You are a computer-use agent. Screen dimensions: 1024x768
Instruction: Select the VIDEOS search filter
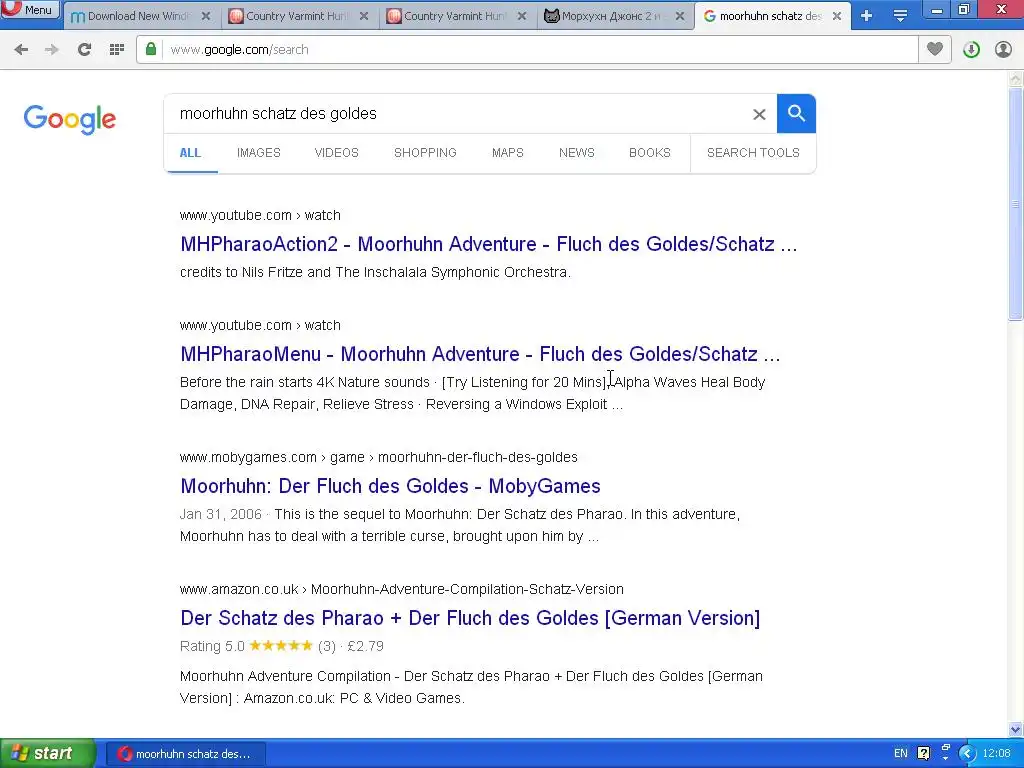tap(336, 153)
